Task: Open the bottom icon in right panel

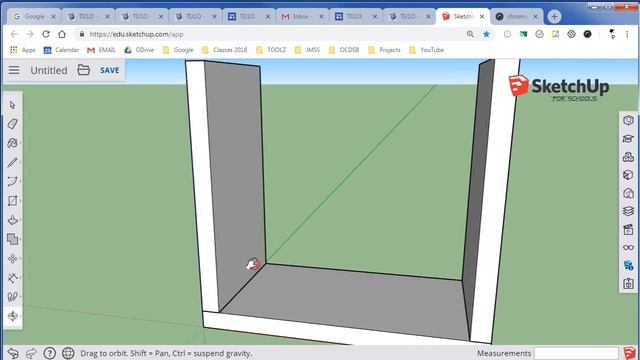Action: pos(628,283)
